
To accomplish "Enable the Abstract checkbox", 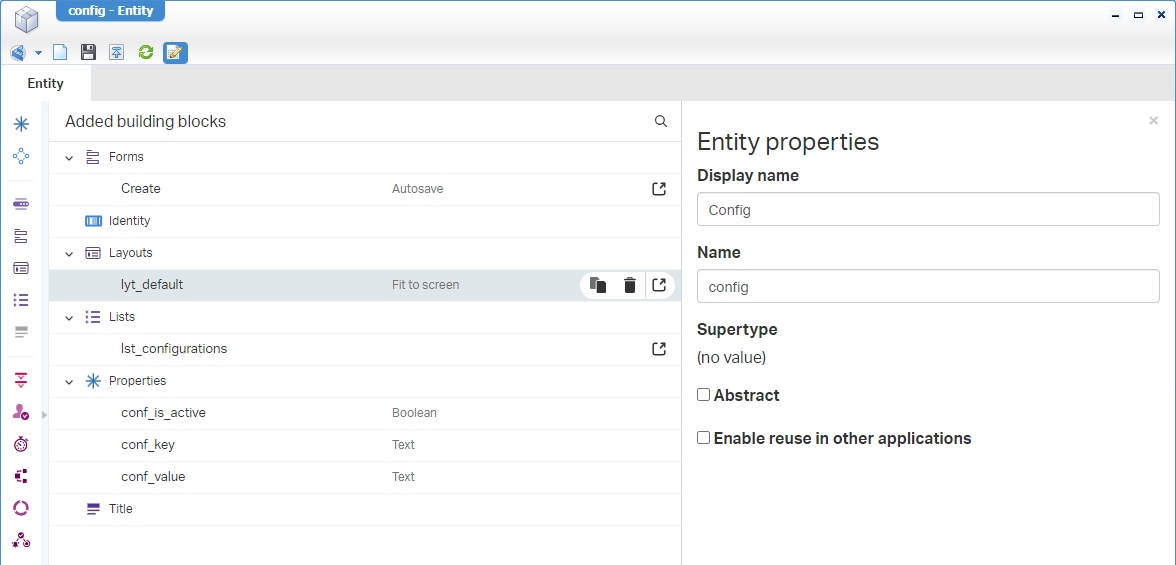I will (x=704, y=395).
